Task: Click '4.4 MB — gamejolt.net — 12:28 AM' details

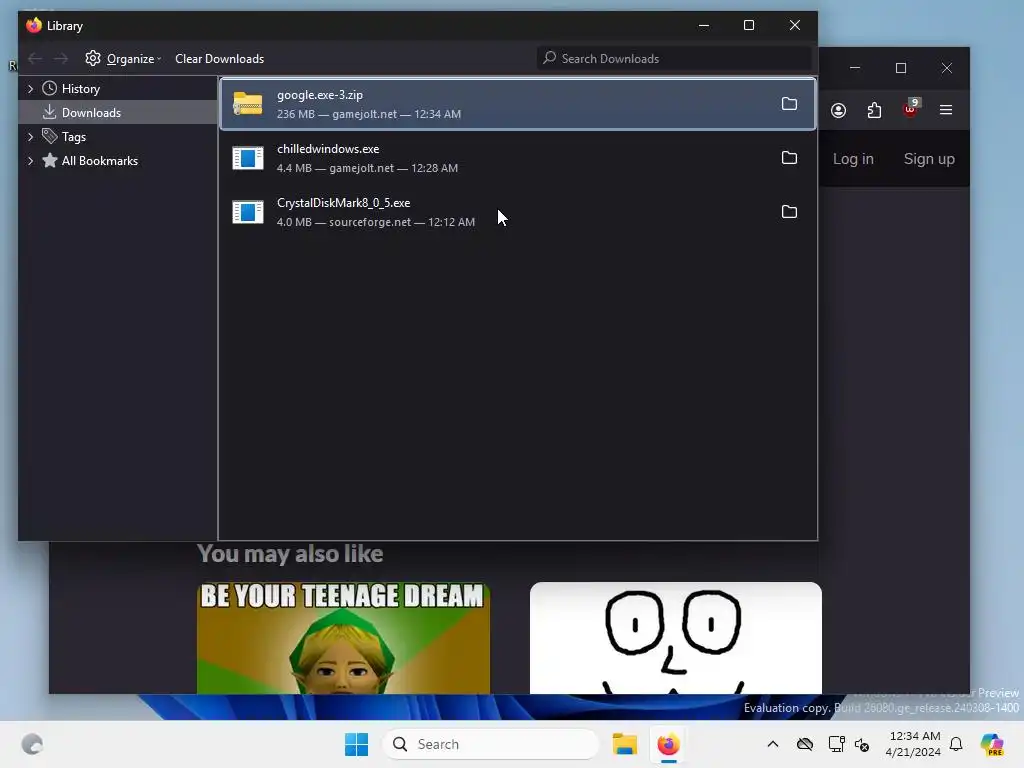Action: [368, 168]
